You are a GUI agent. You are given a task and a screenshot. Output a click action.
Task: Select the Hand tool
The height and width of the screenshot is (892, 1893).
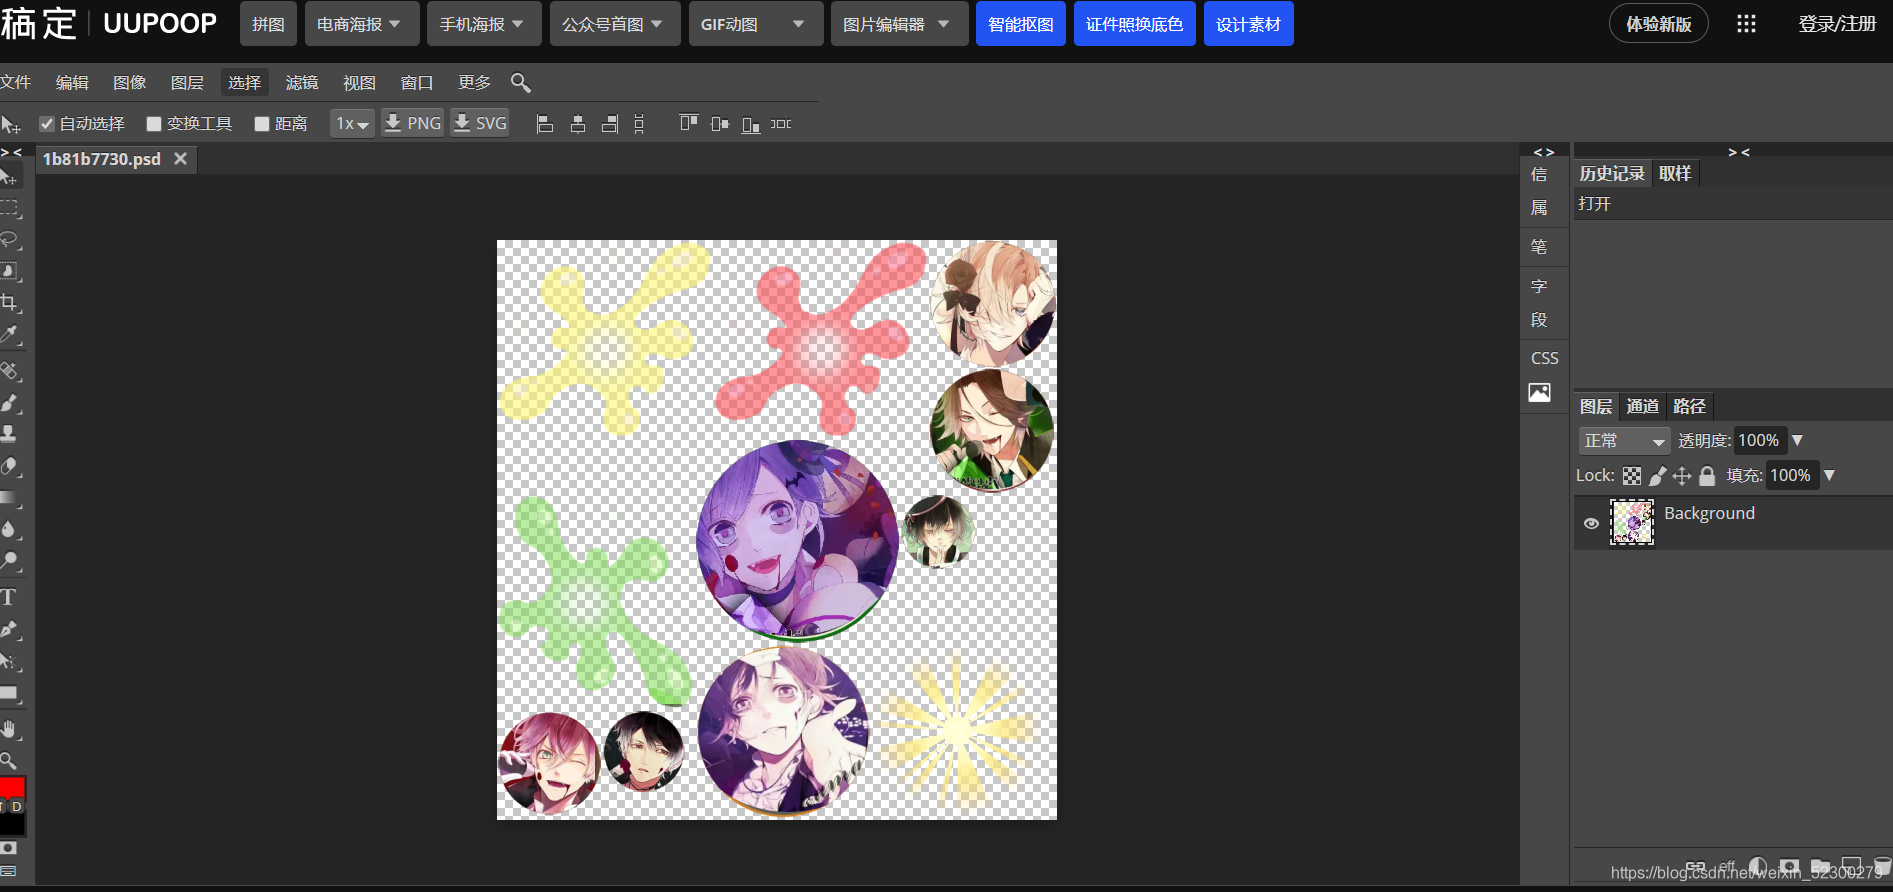(9, 729)
